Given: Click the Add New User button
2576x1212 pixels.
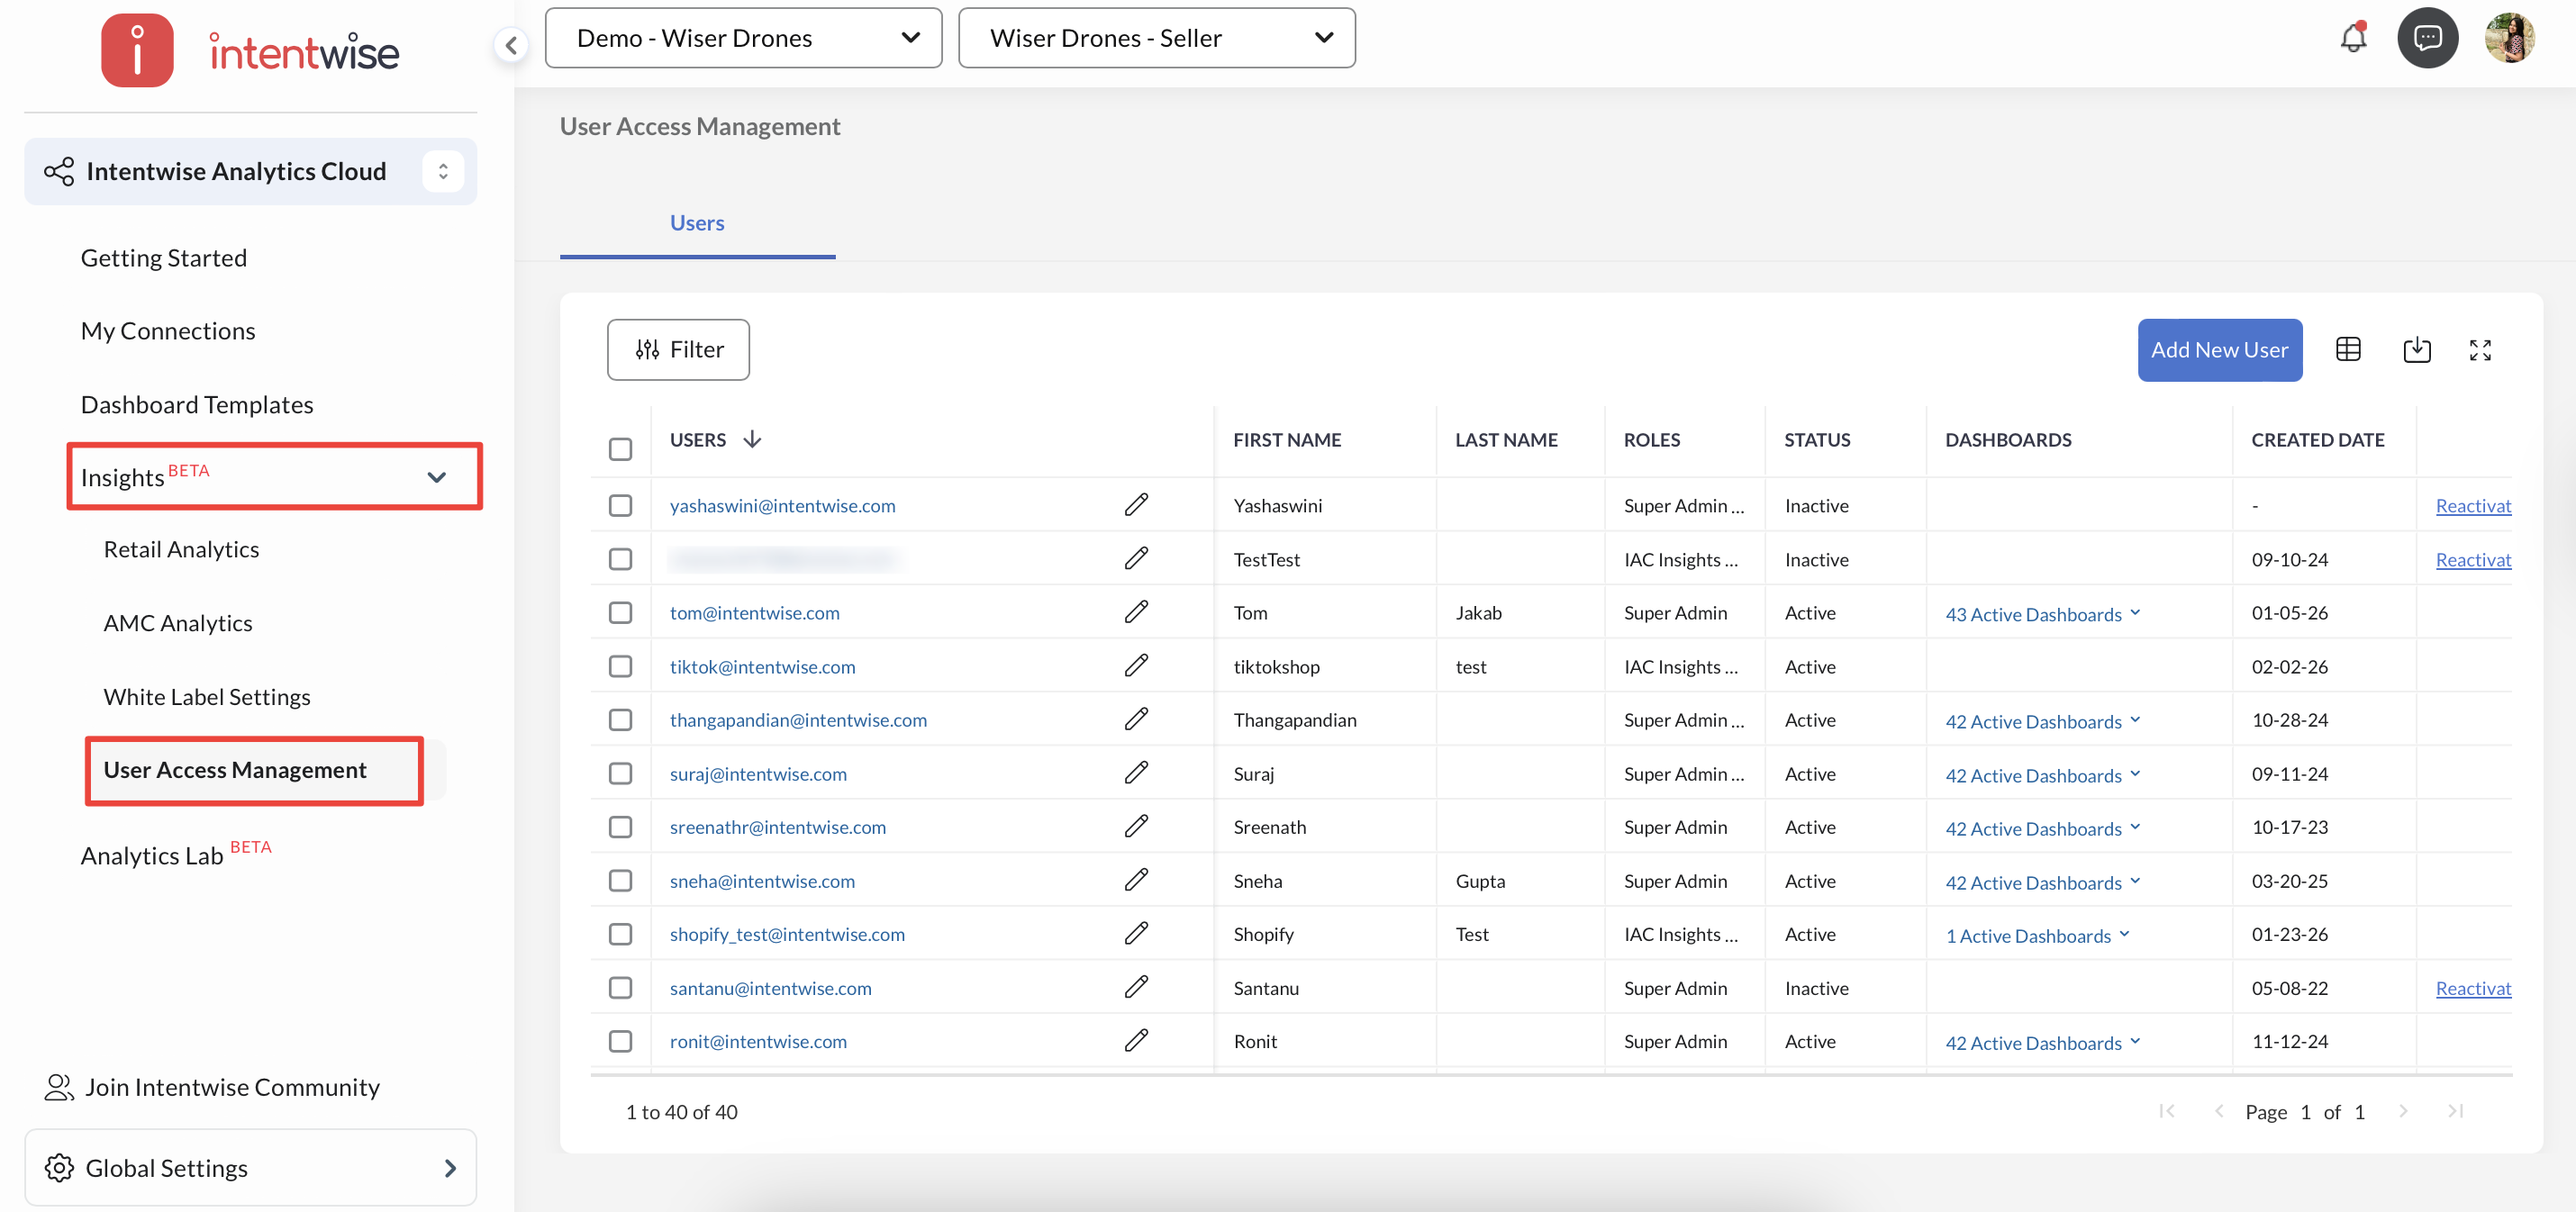Looking at the screenshot, I should click(x=2219, y=350).
